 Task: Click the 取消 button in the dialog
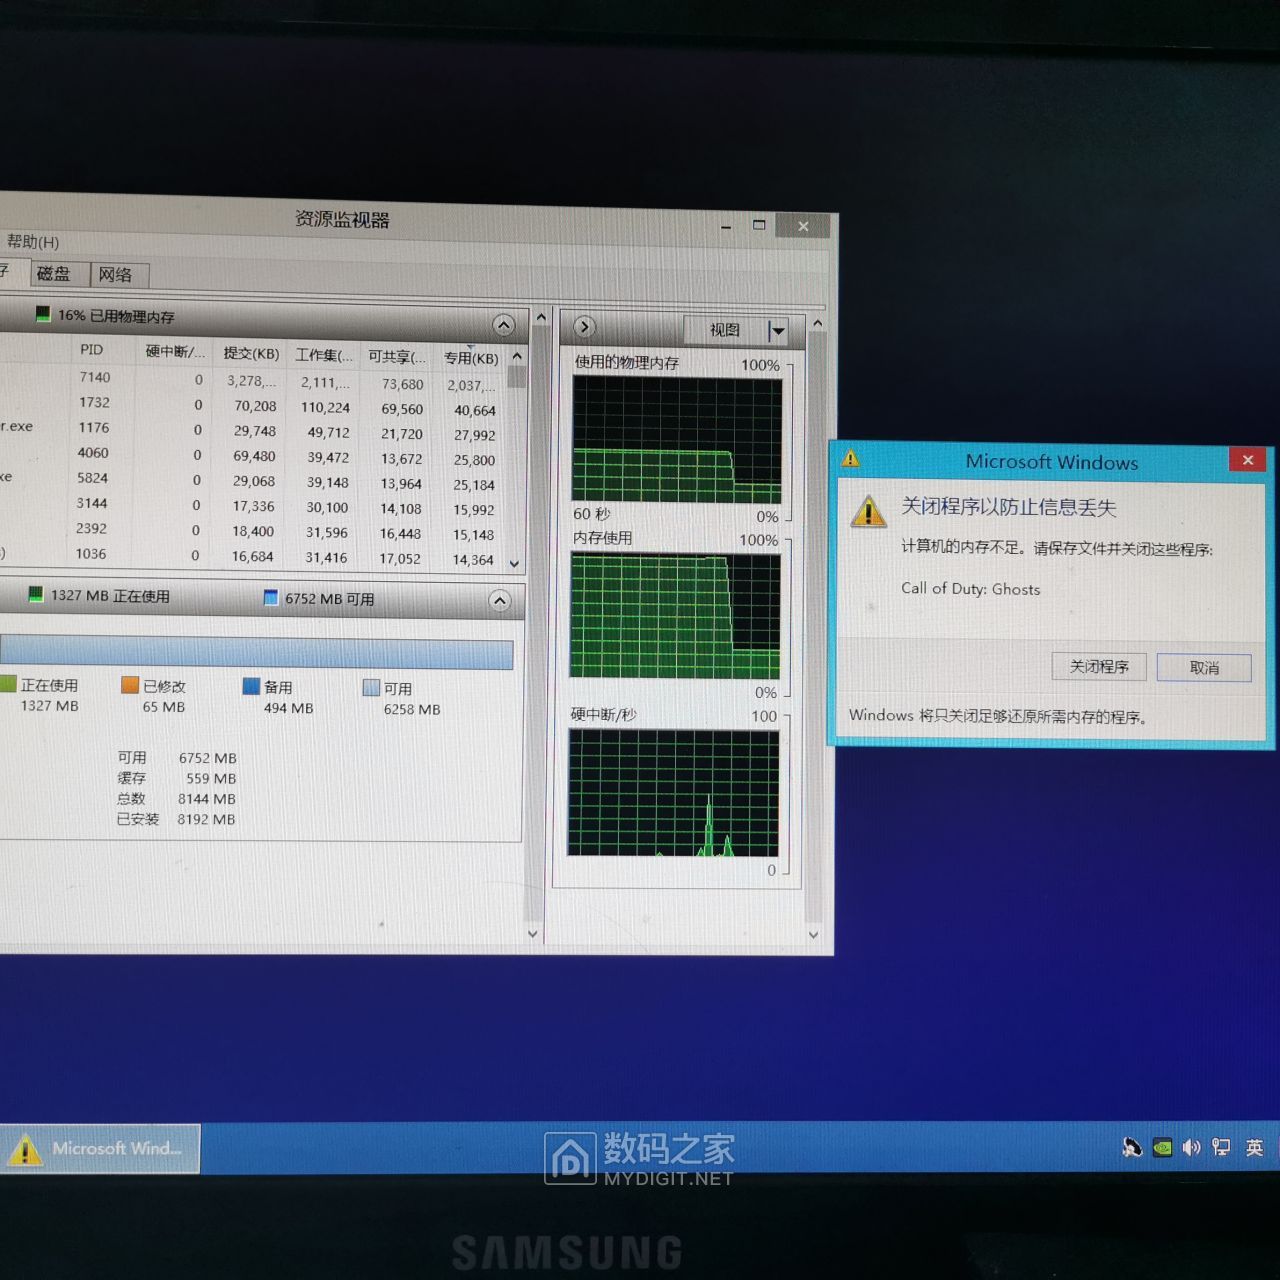click(1204, 667)
